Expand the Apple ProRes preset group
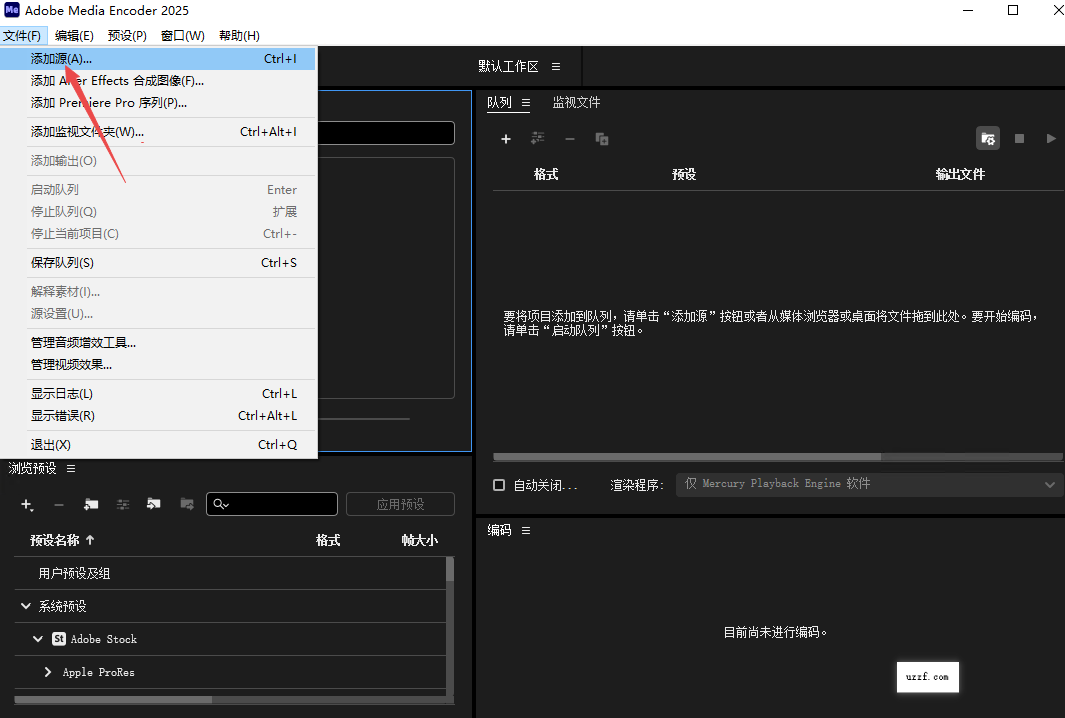The height and width of the screenshot is (718, 1065). coord(48,672)
